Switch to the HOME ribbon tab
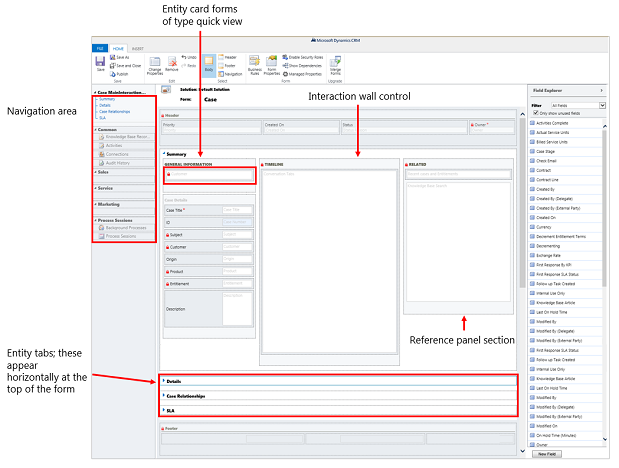Viewport: 619px width, 468px height. [118, 48]
